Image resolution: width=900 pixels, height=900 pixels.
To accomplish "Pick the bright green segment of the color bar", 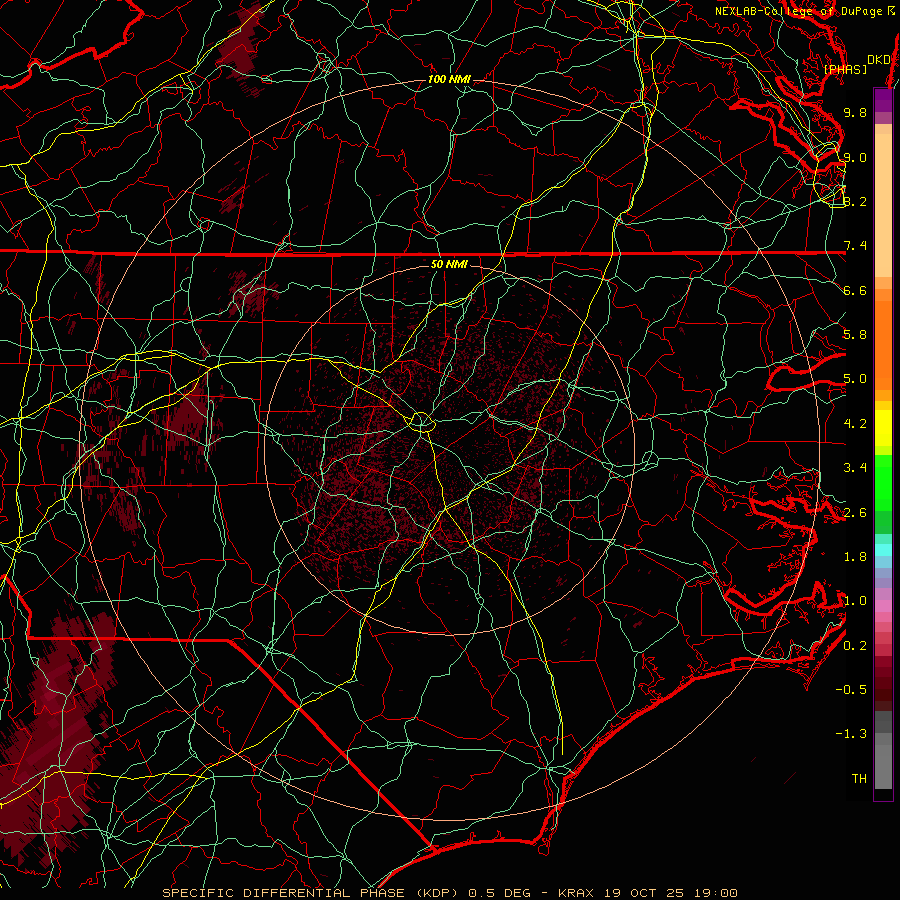I will point(883,482).
